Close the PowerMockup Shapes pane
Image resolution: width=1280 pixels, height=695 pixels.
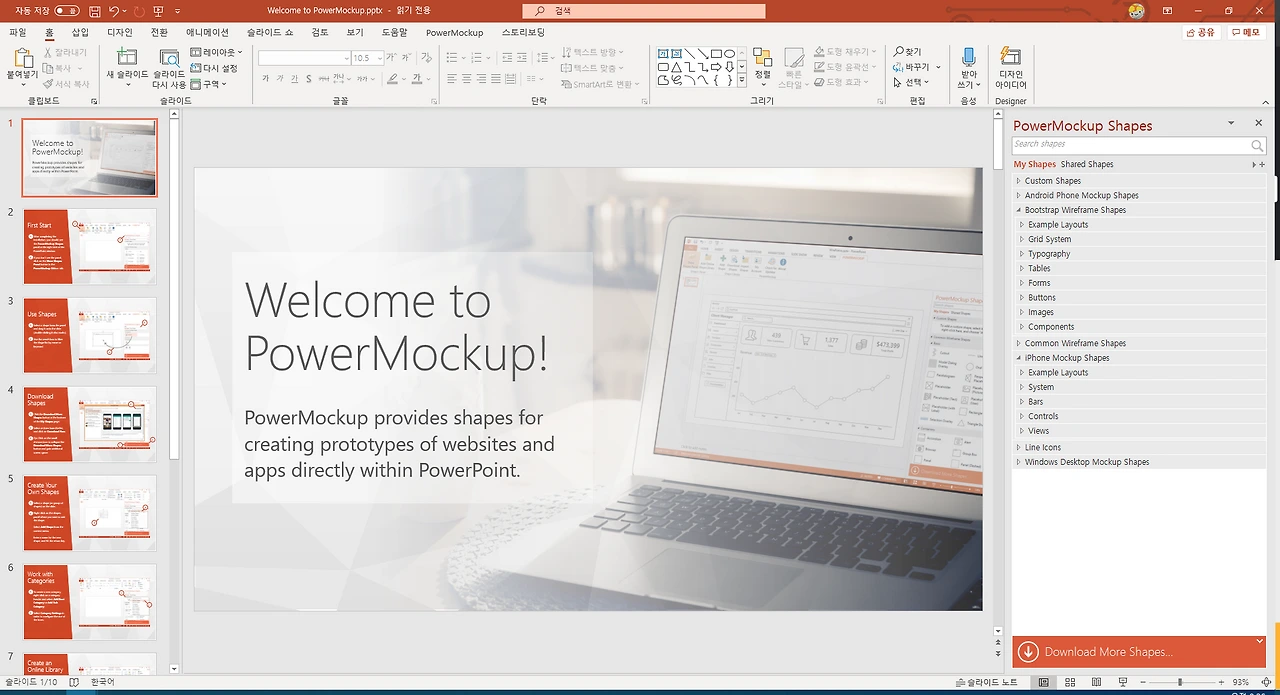coord(1258,123)
